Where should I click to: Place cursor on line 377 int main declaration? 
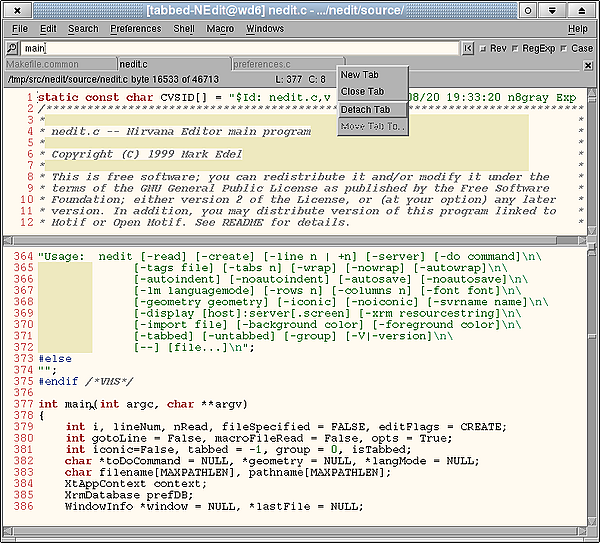click(143, 404)
